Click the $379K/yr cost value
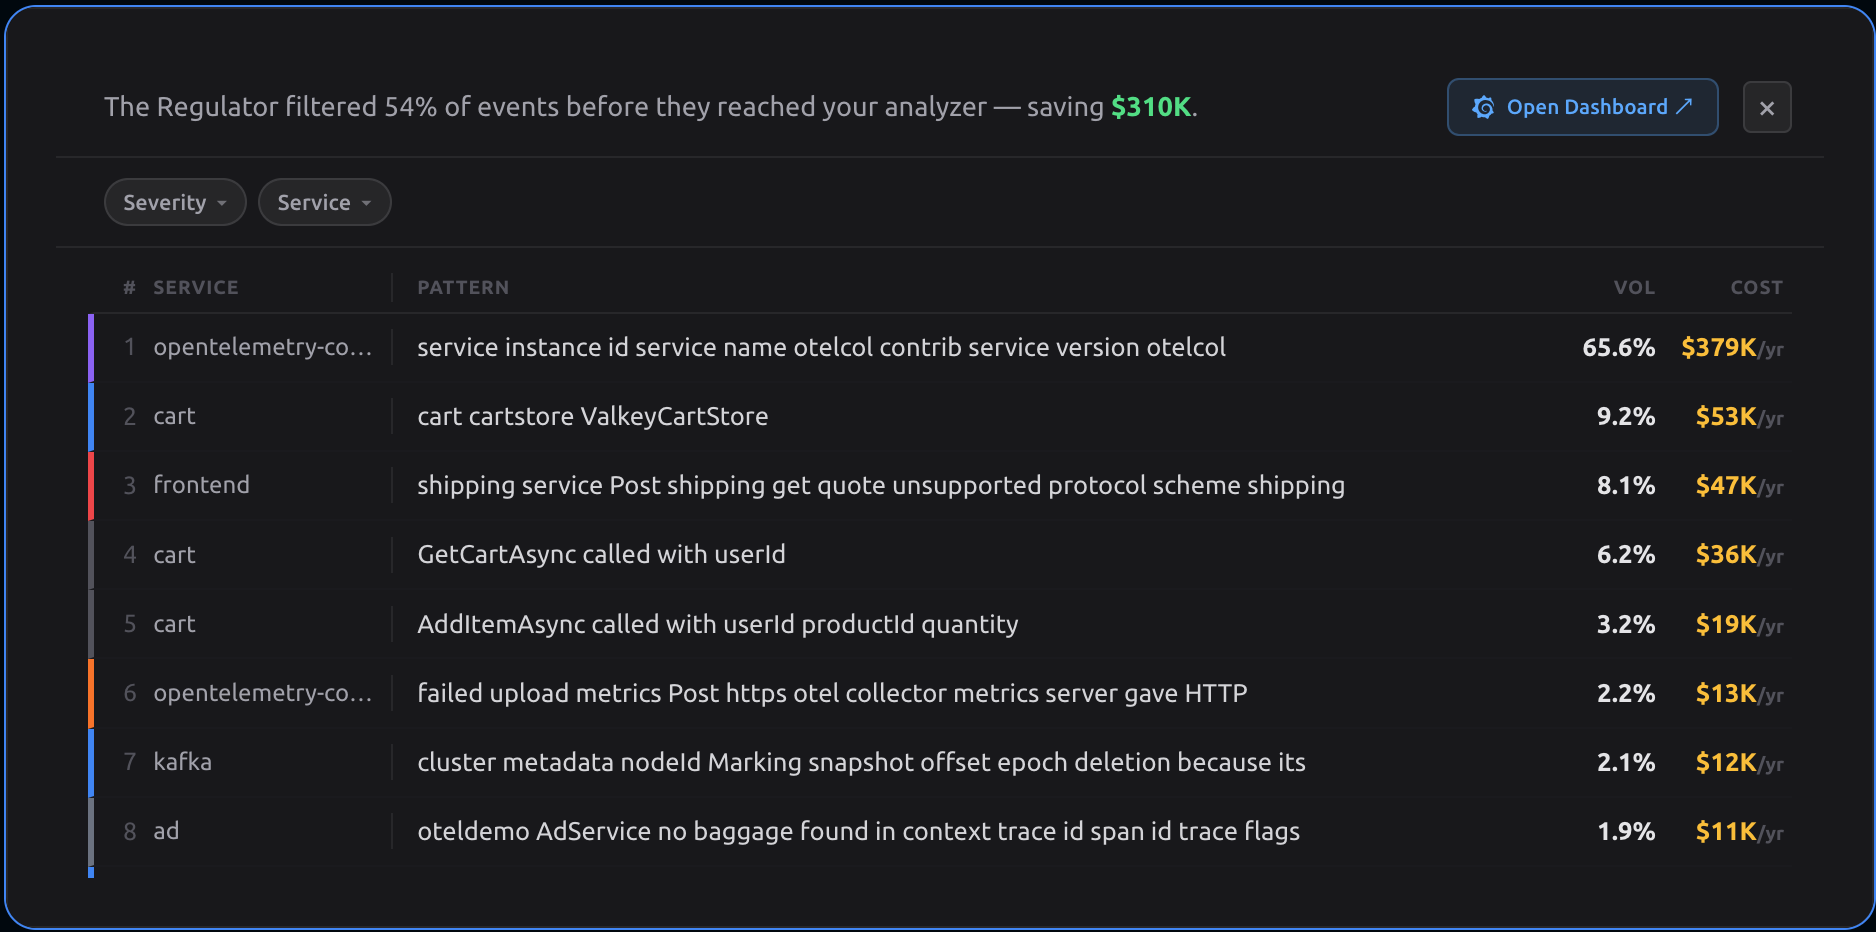The height and width of the screenshot is (932, 1876). coord(1731,348)
